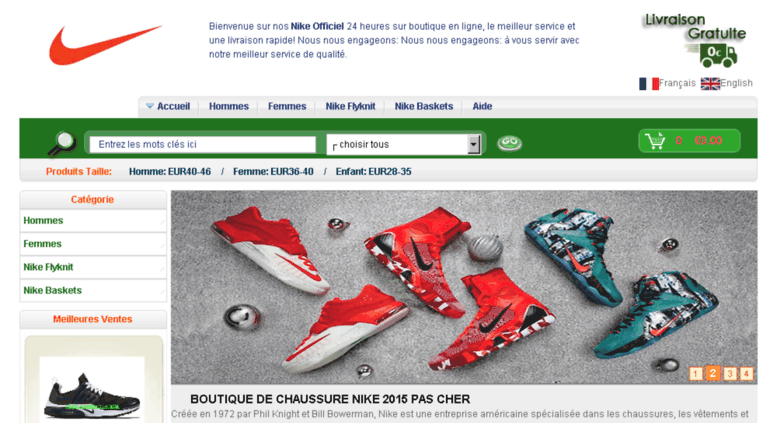Open the shopping cart icon
Viewport: 777px width, 423px height.
pos(656,140)
